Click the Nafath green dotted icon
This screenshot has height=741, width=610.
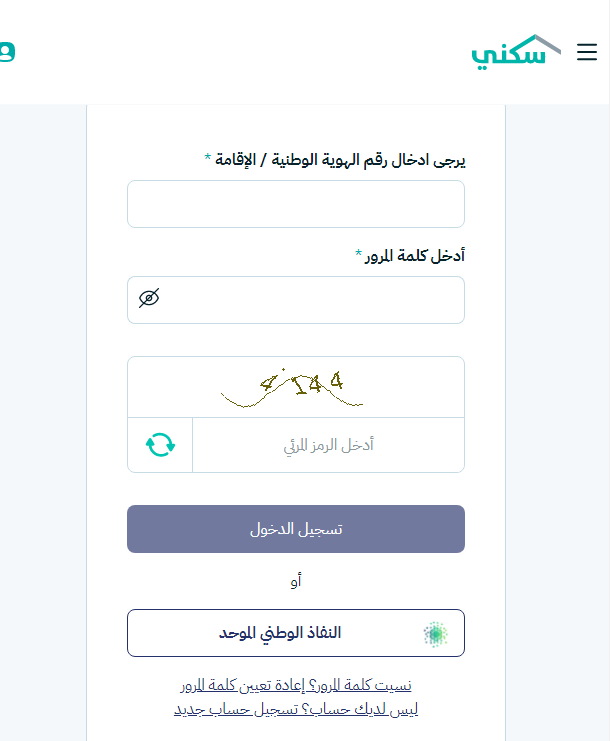(x=435, y=633)
